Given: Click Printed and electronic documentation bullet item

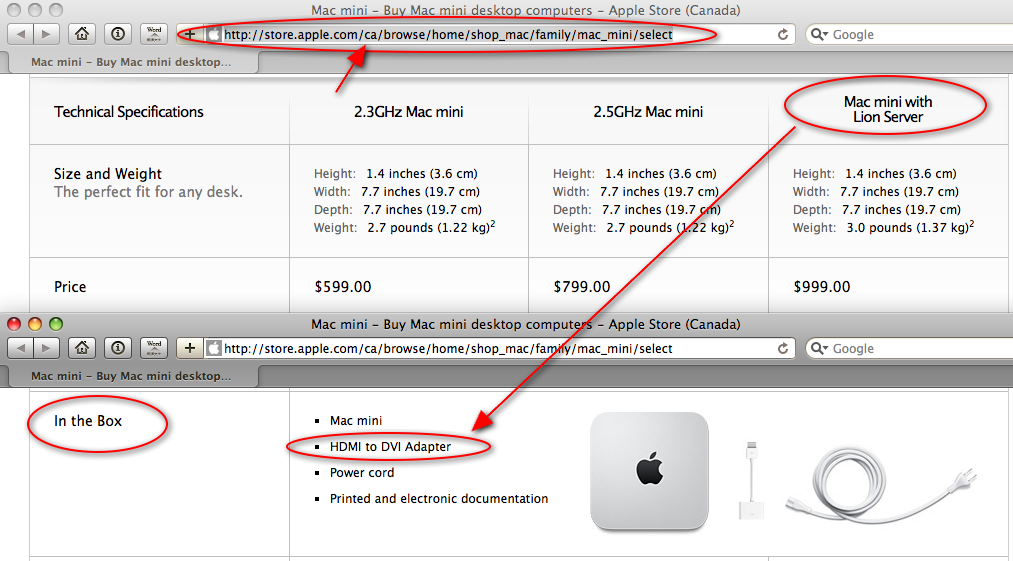Looking at the screenshot, I should [439, 498].
